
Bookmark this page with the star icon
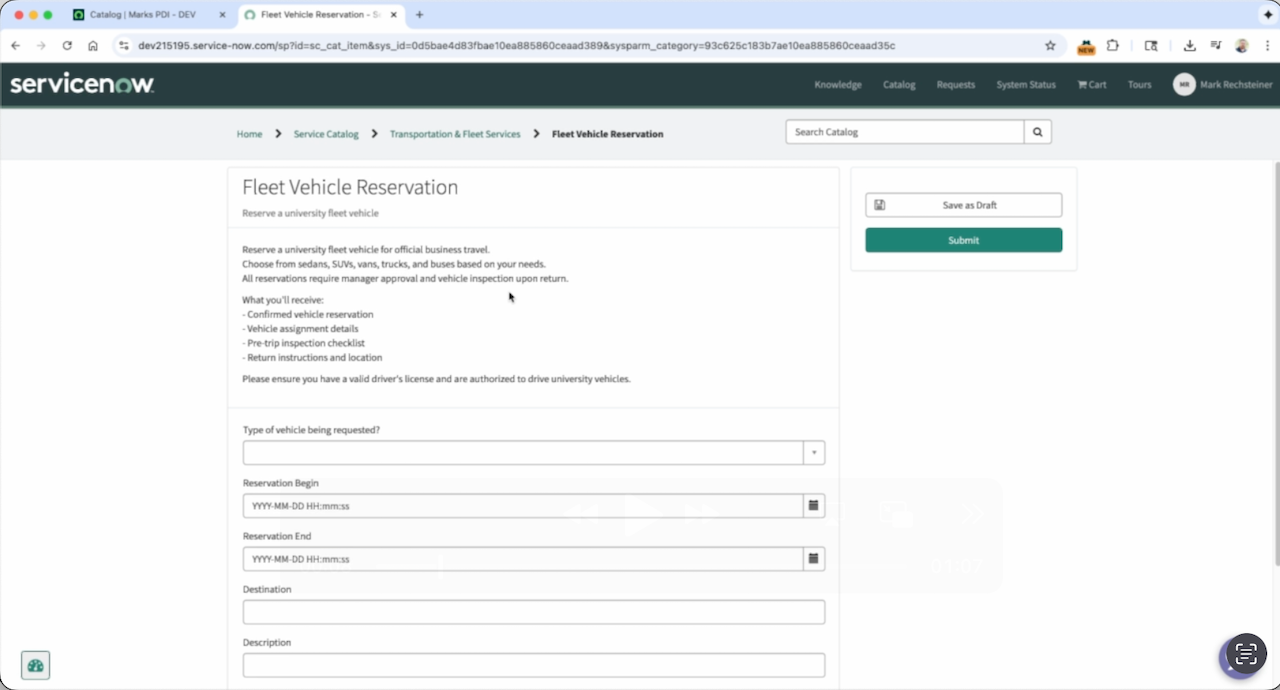[1050, 46]
